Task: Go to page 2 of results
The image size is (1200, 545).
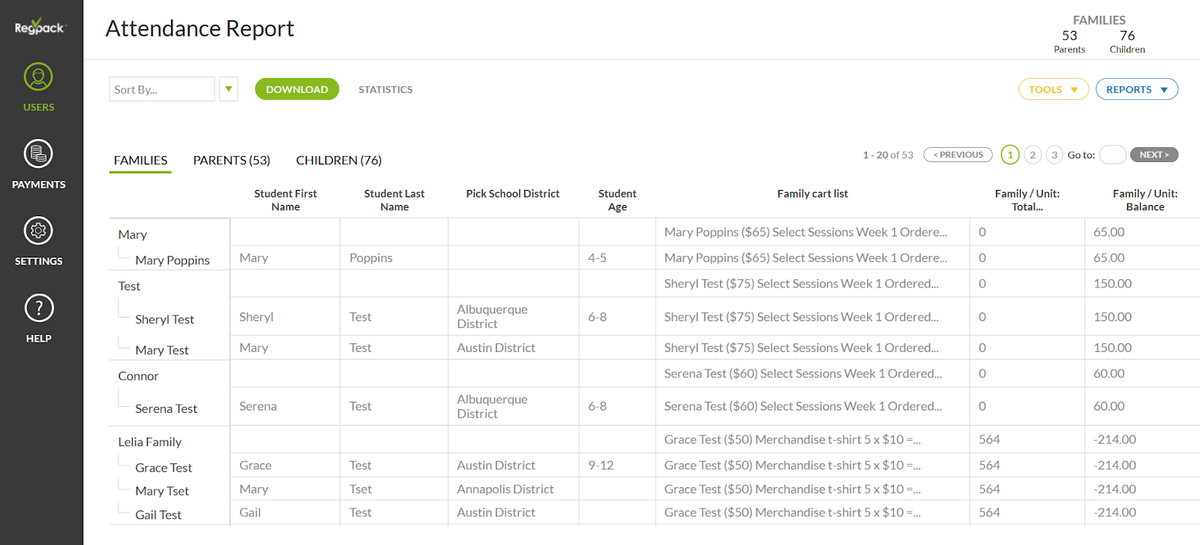Action: (x=1032, y=155)
